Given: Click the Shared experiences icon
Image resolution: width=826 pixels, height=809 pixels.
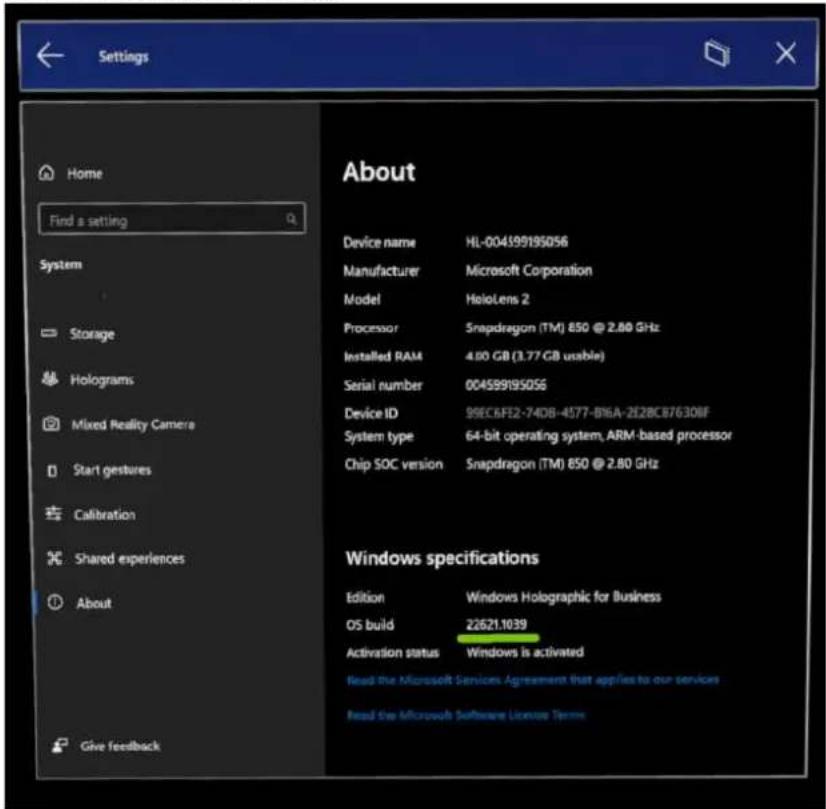Looking at the screenshot, I should (x=54, y=558).
